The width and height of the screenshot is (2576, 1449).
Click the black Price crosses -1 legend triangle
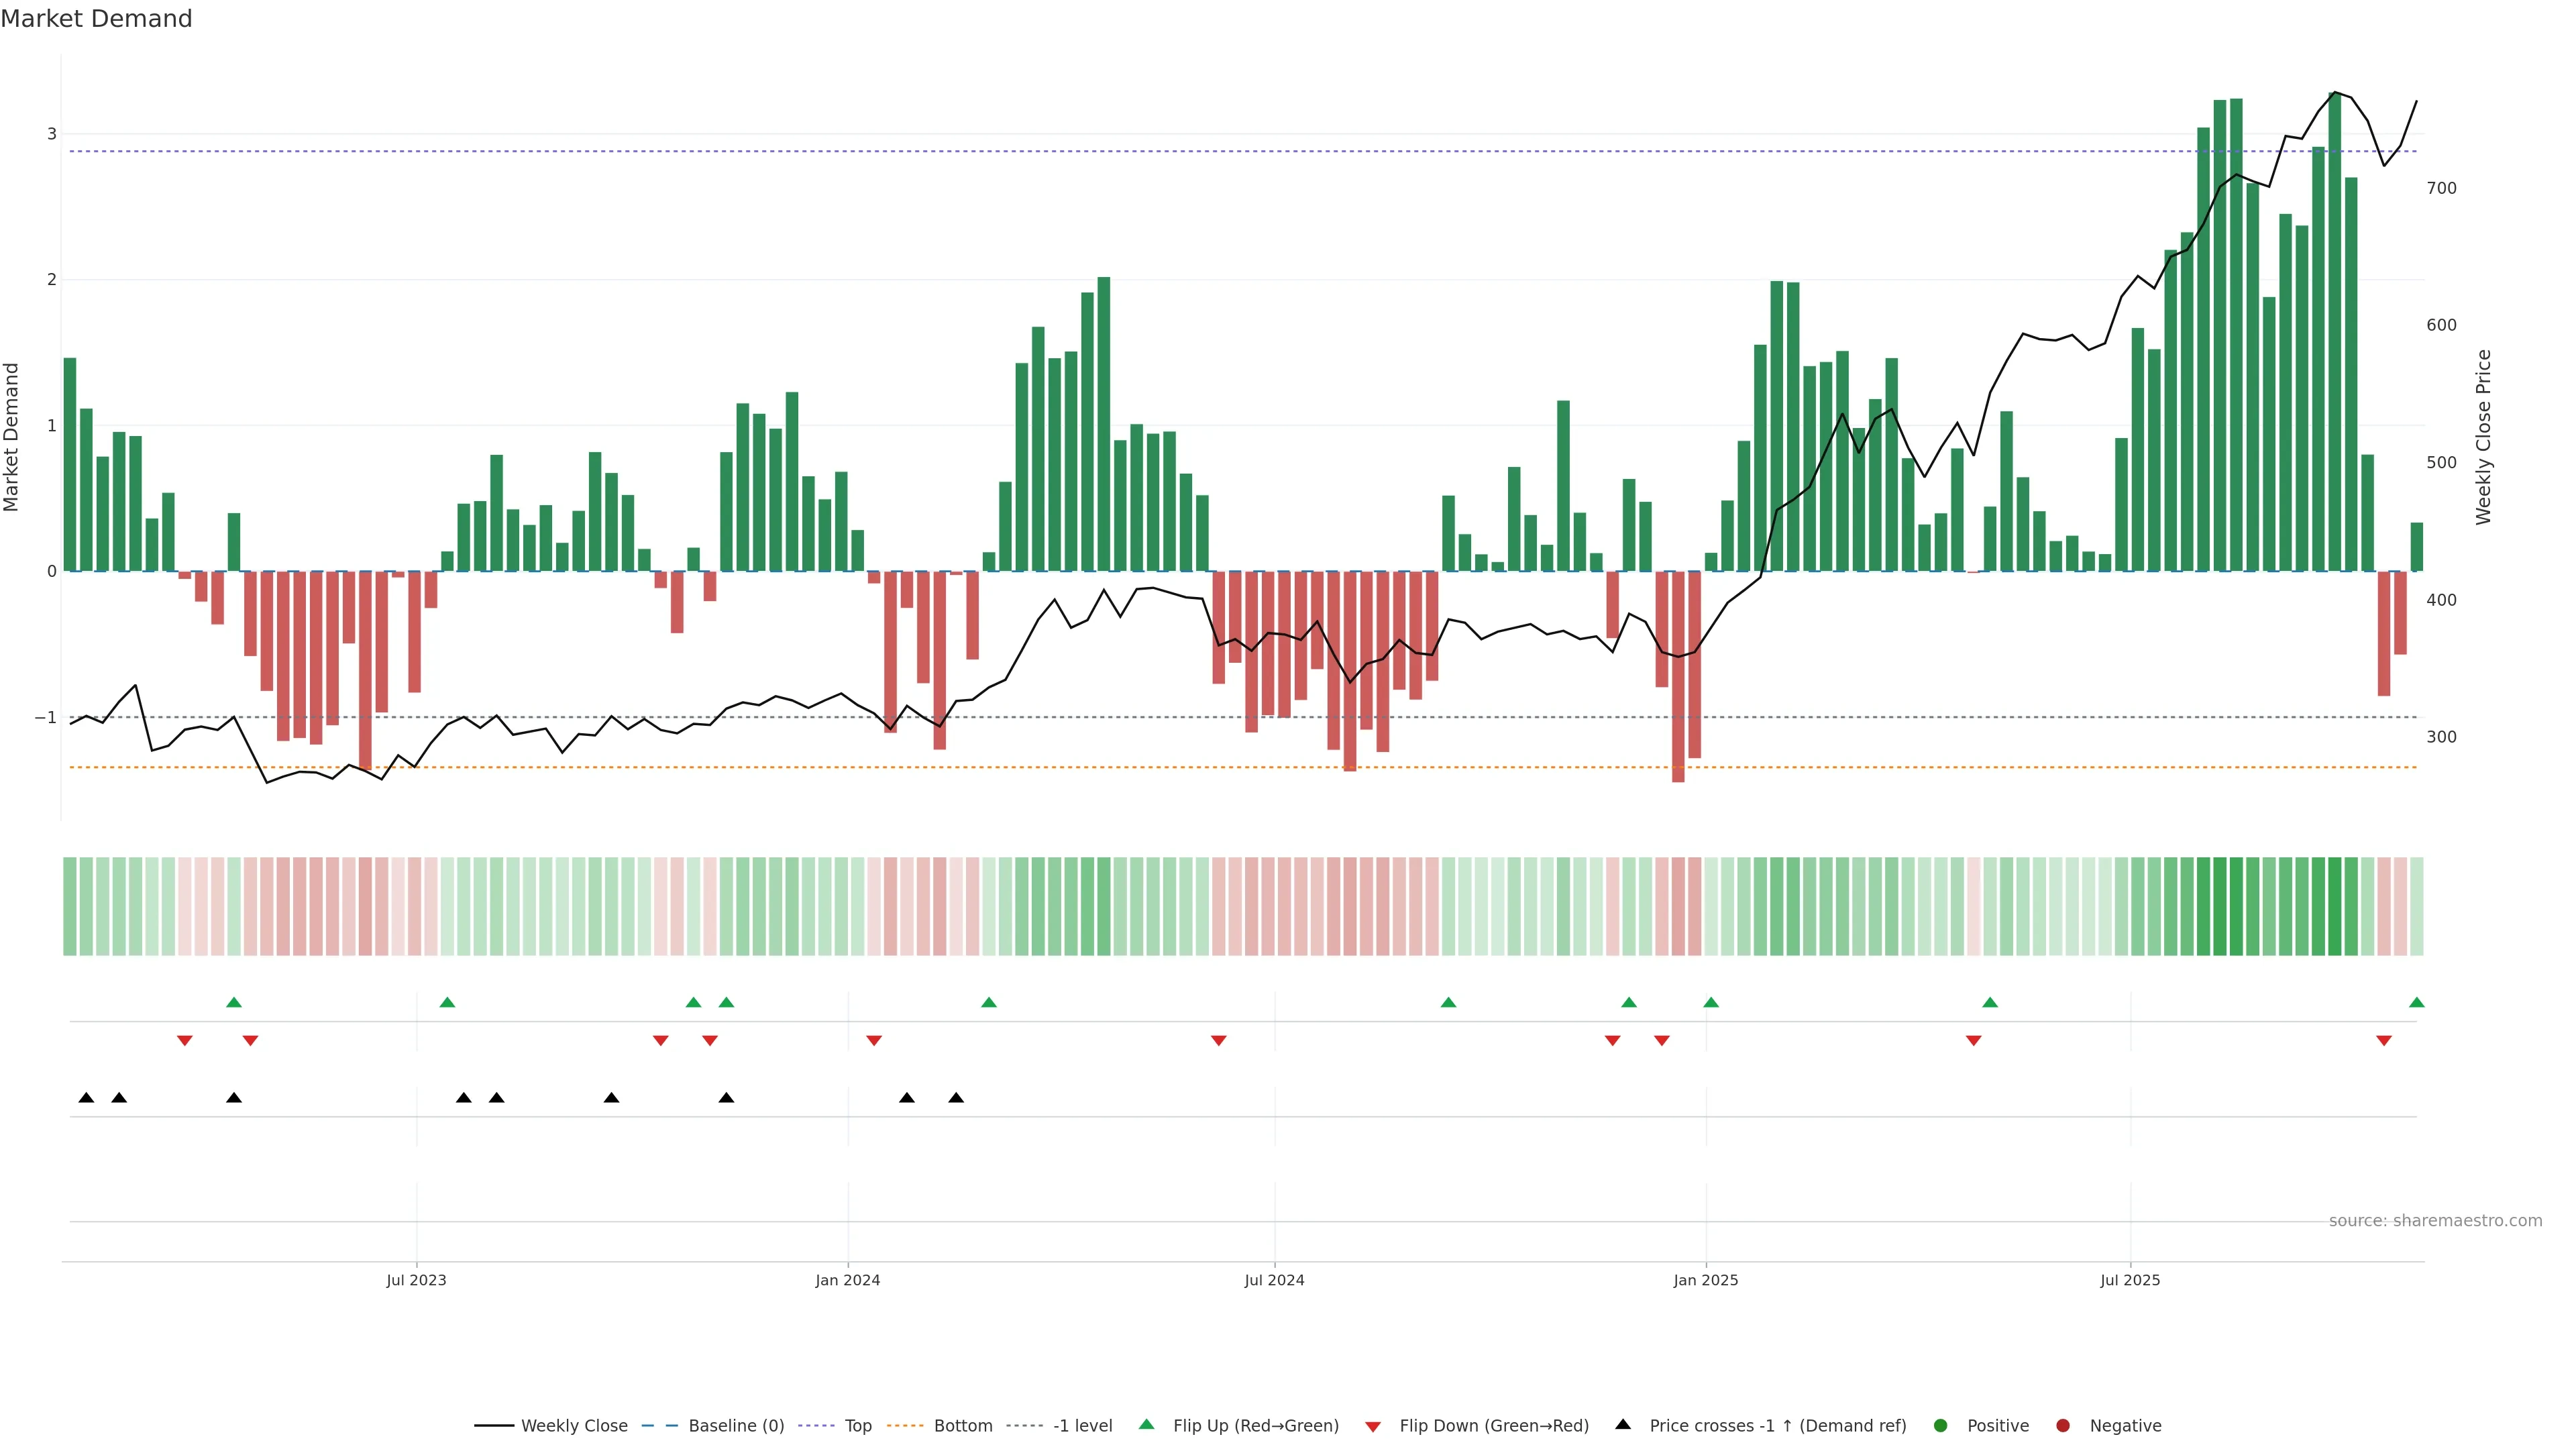pyautogui.click(x=1623, y=1424)
